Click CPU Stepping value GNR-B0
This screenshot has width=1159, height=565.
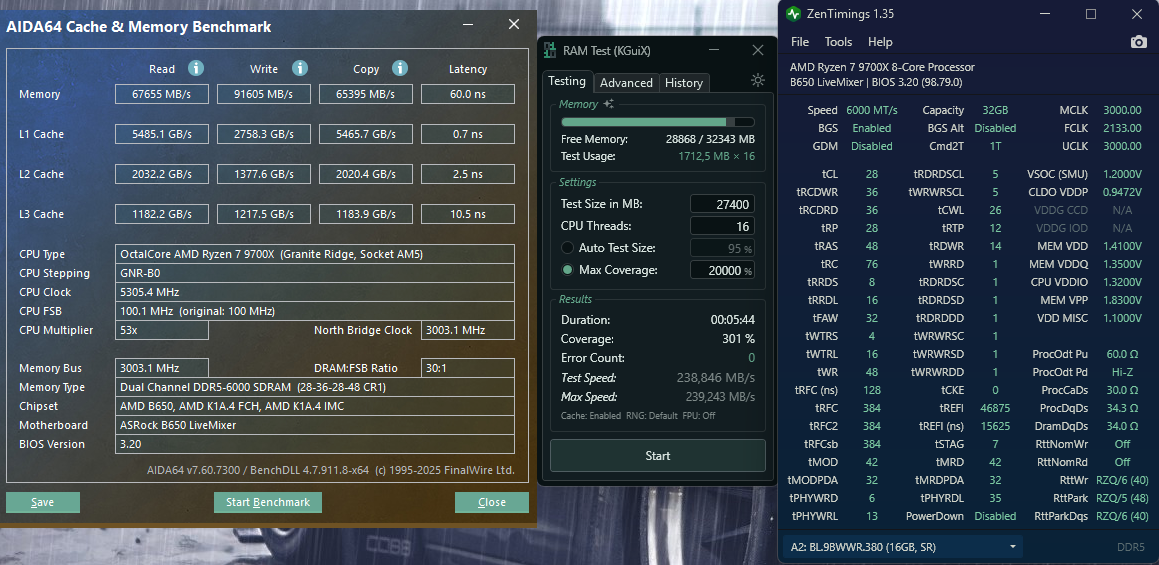coord(315,273)
